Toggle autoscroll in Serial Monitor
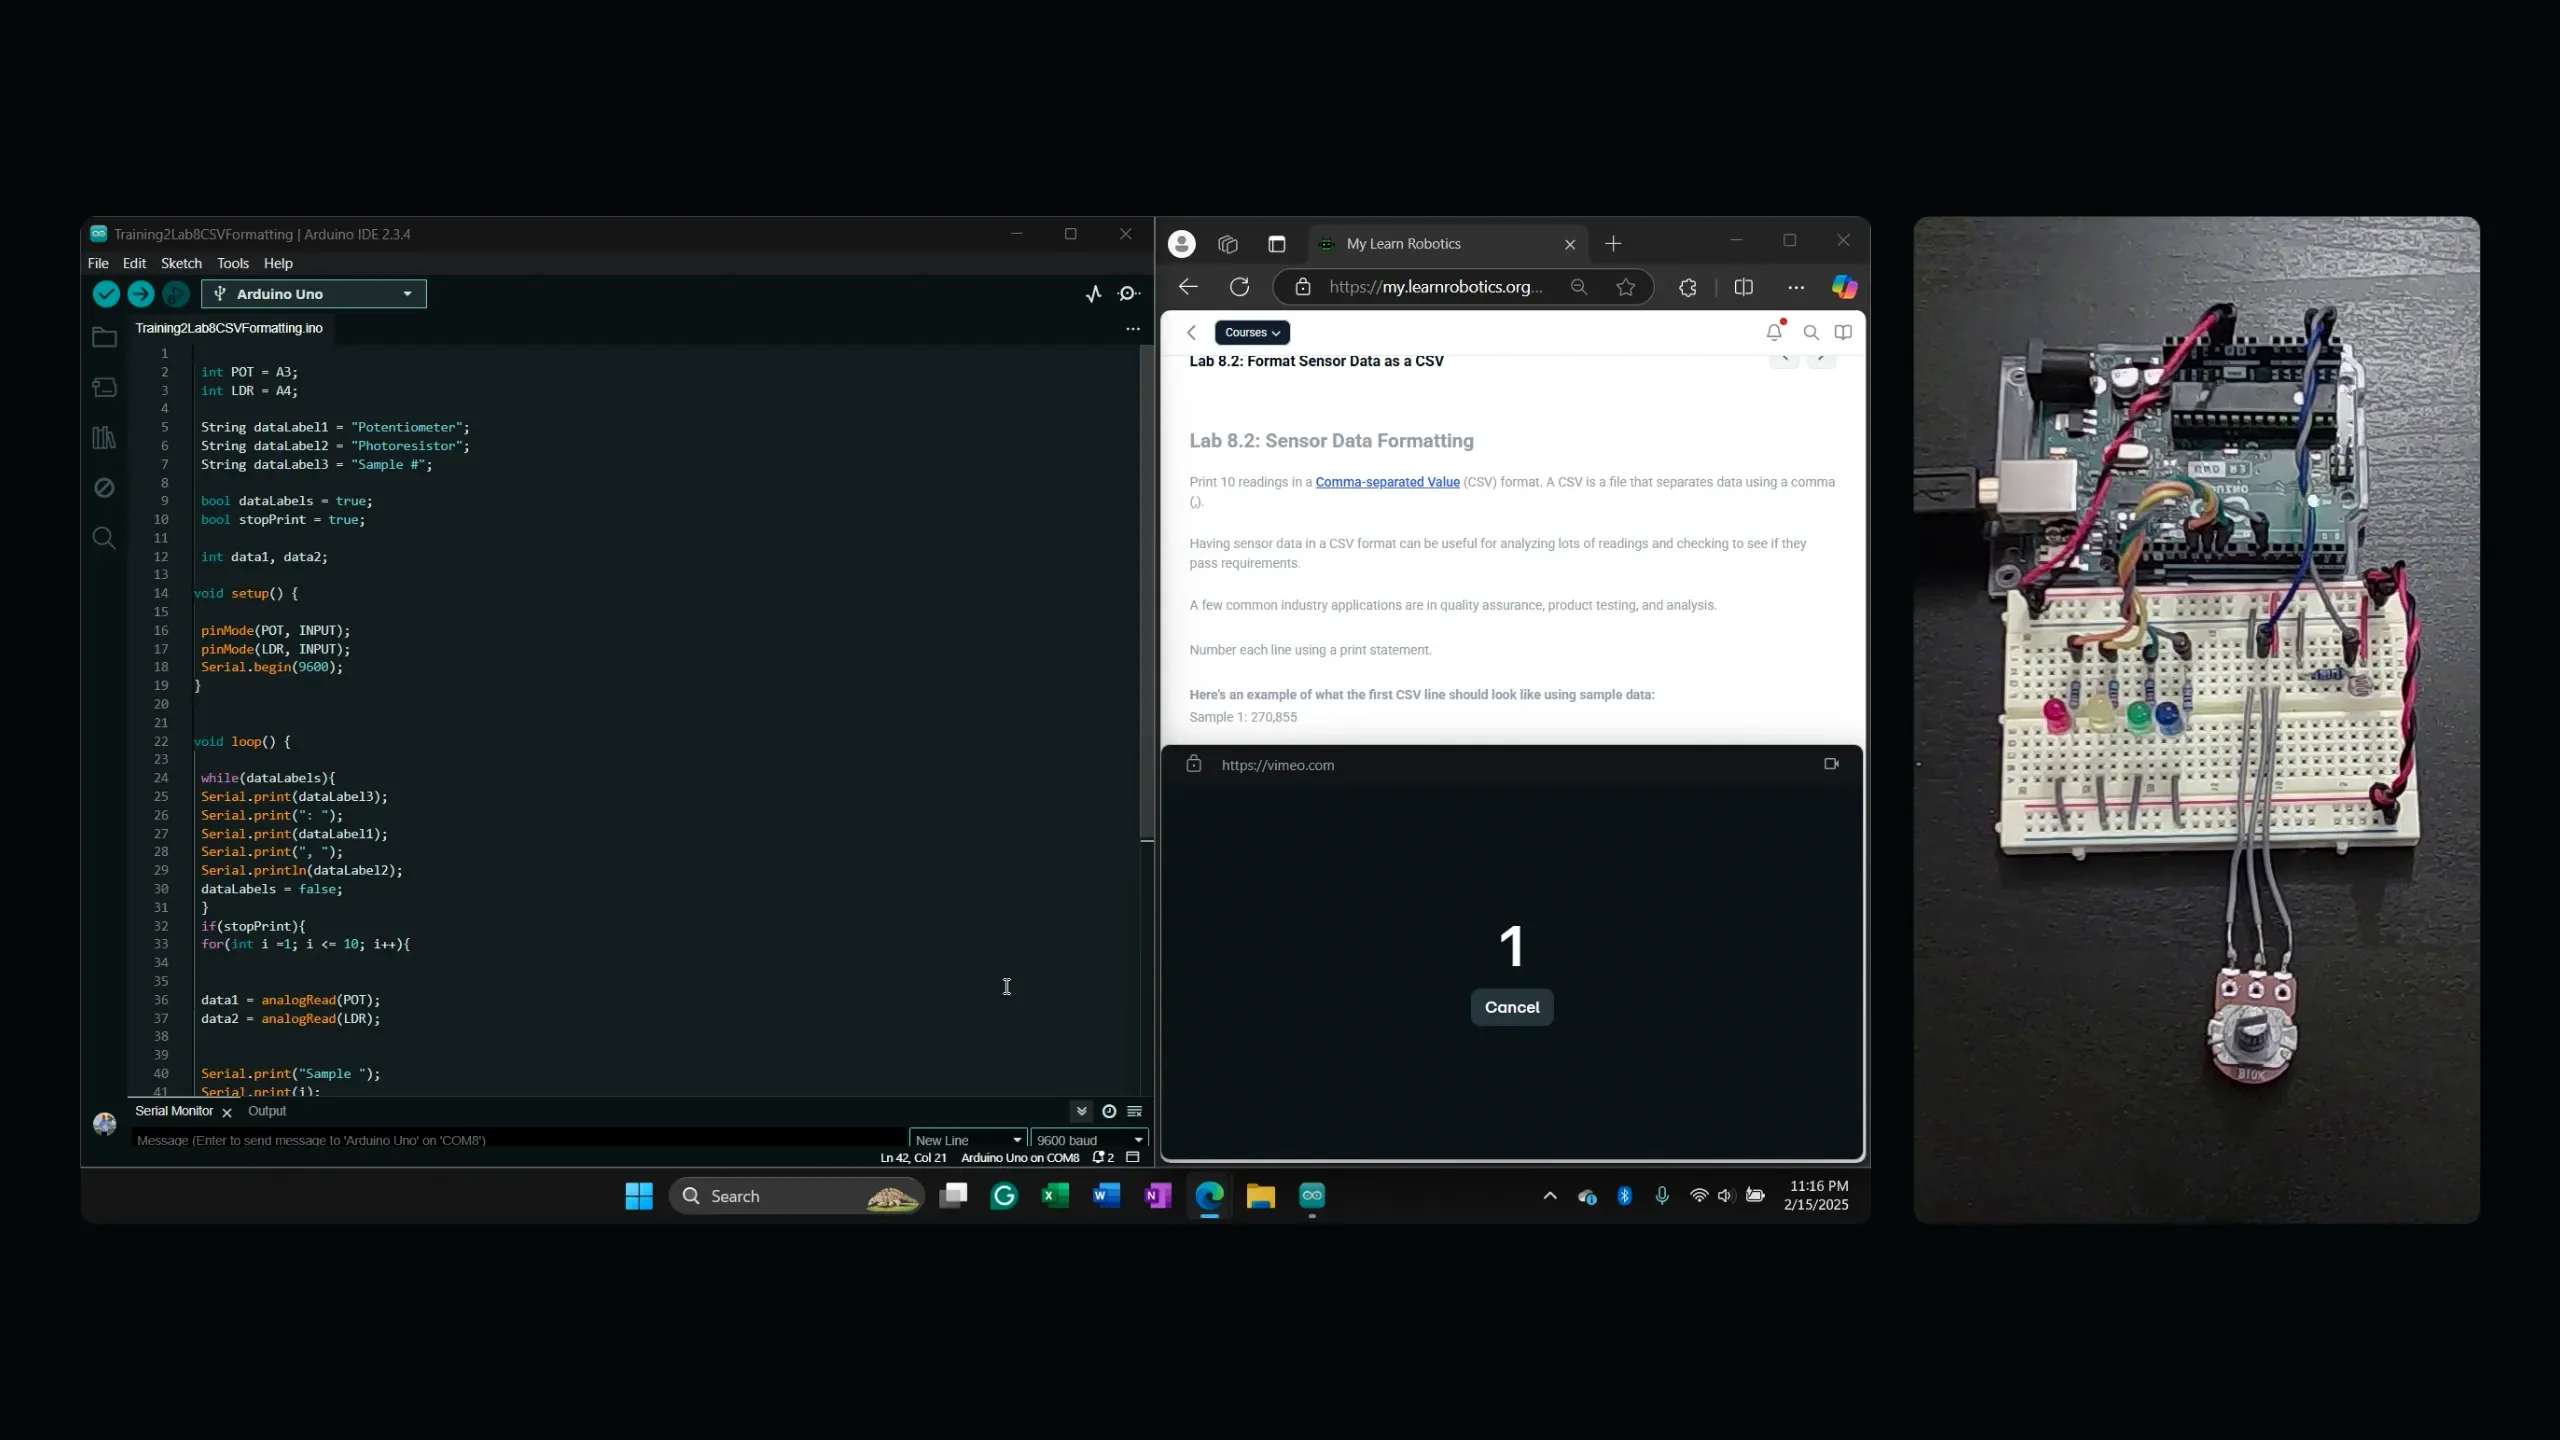The width and height of the screenshot is (2560, 1440). 1081,1111
